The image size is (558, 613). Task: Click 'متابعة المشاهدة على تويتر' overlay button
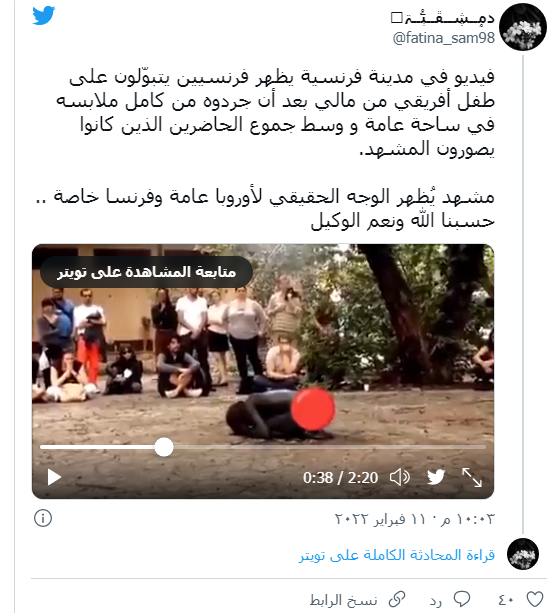tap(147, 272)
